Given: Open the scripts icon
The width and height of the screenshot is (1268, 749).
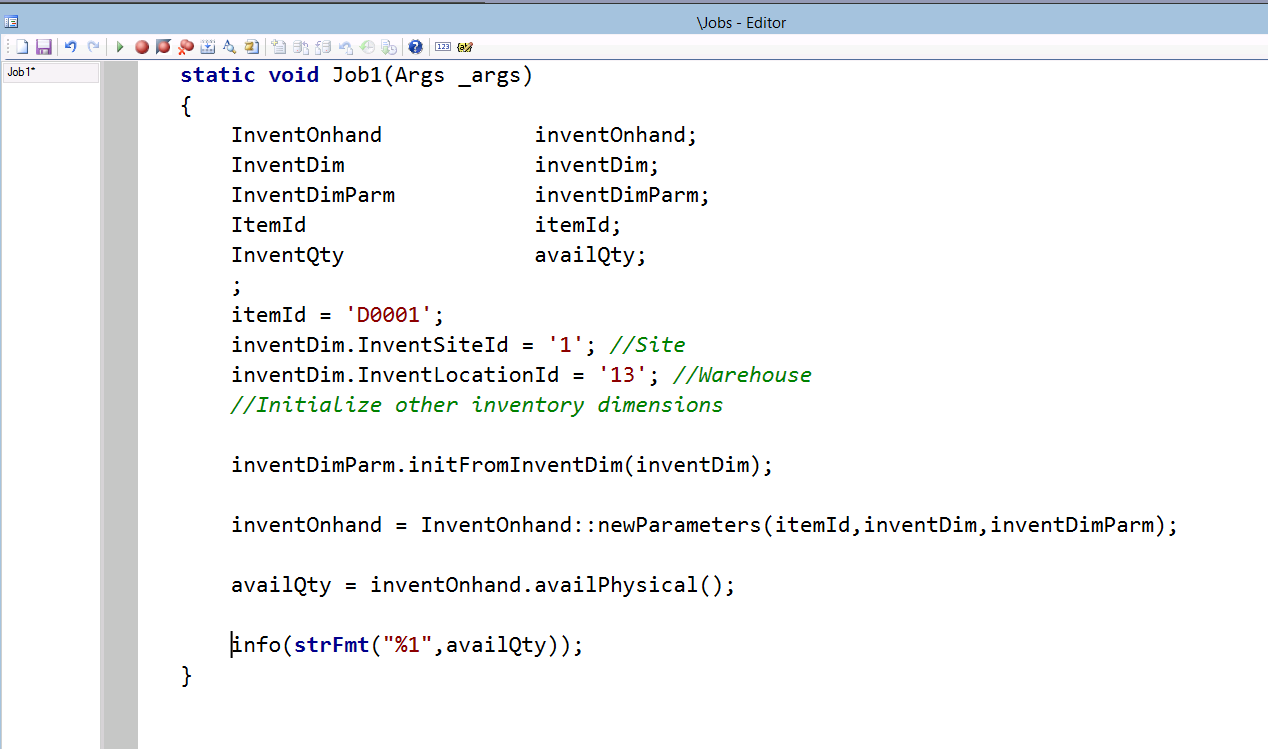Looking at the screenshot, I should point(251,47).
